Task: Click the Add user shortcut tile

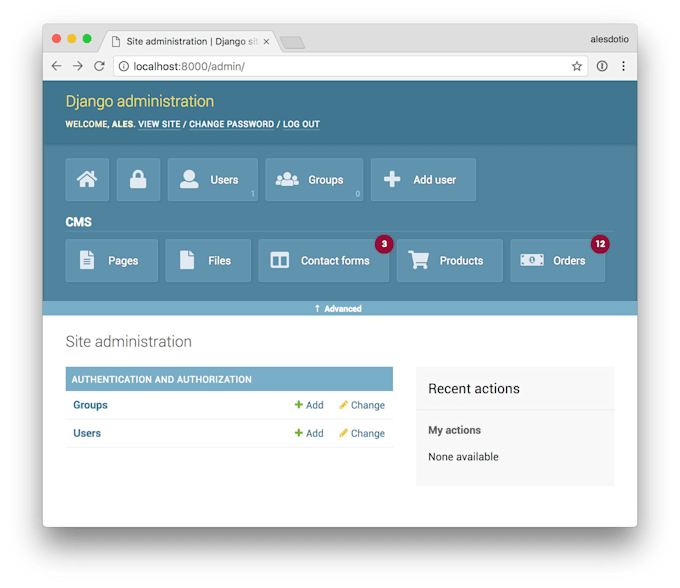Action: tap(423, 180)
